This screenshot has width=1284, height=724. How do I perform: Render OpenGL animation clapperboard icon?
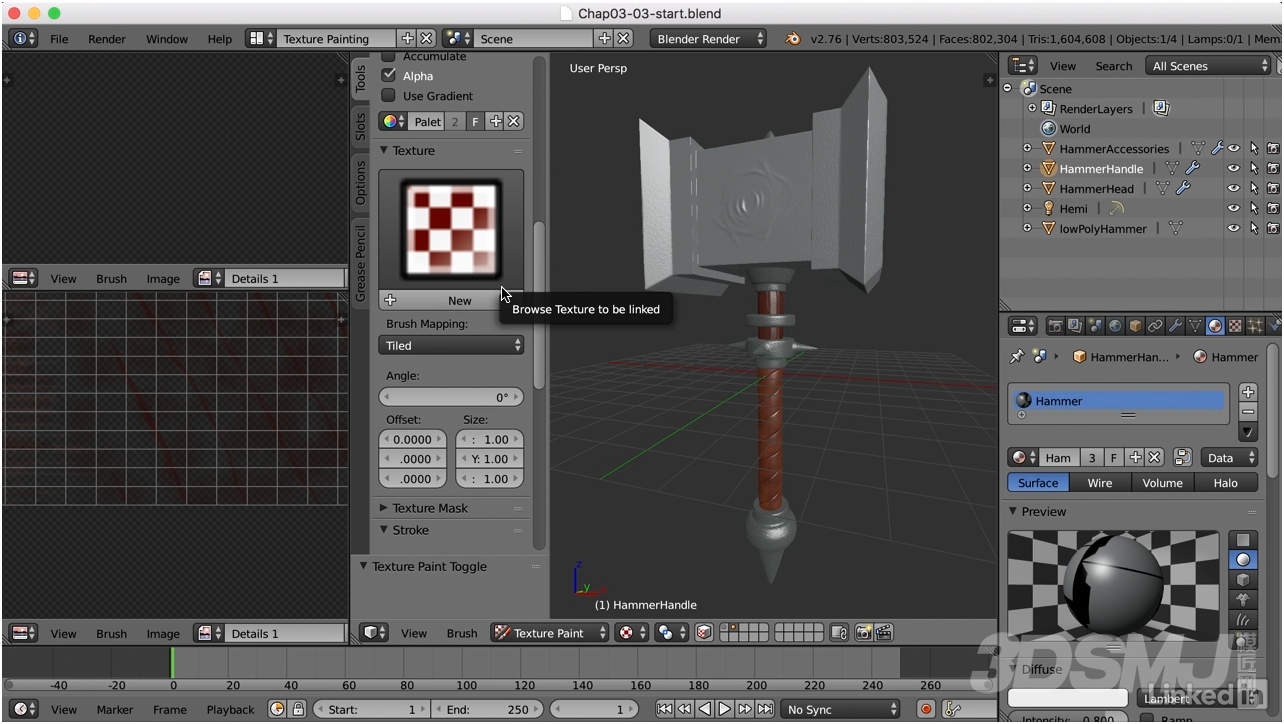884,633
